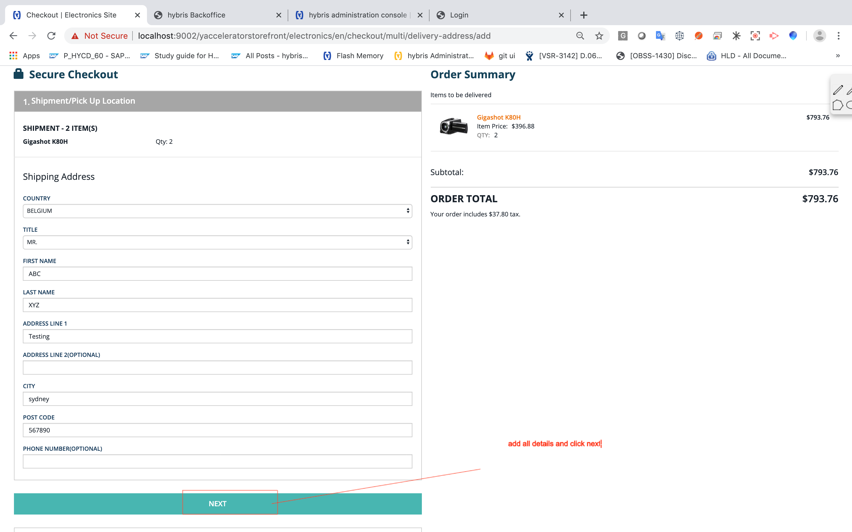The height and width of the screenshot is (532, 852).
Task: Click the Gigashot K80H camera thumbnail
Action: pyautogui.click(x=453, y=126)
